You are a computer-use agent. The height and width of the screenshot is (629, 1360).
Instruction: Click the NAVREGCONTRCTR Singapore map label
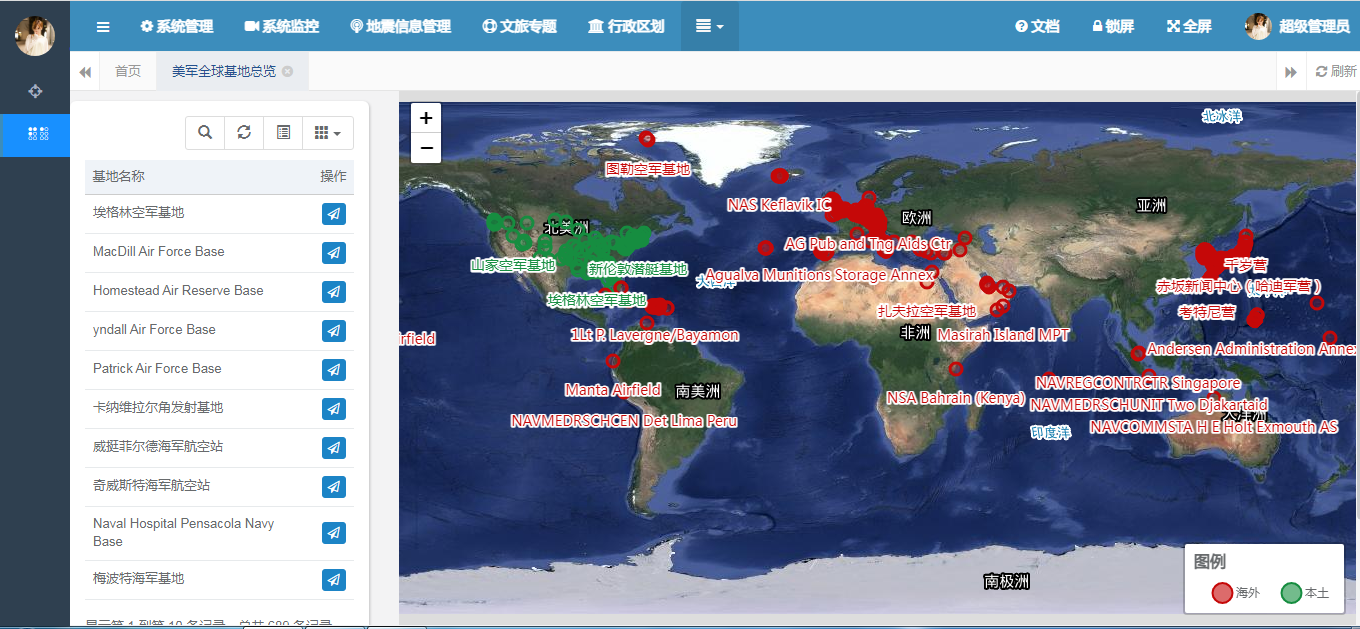coord(1138,383)
